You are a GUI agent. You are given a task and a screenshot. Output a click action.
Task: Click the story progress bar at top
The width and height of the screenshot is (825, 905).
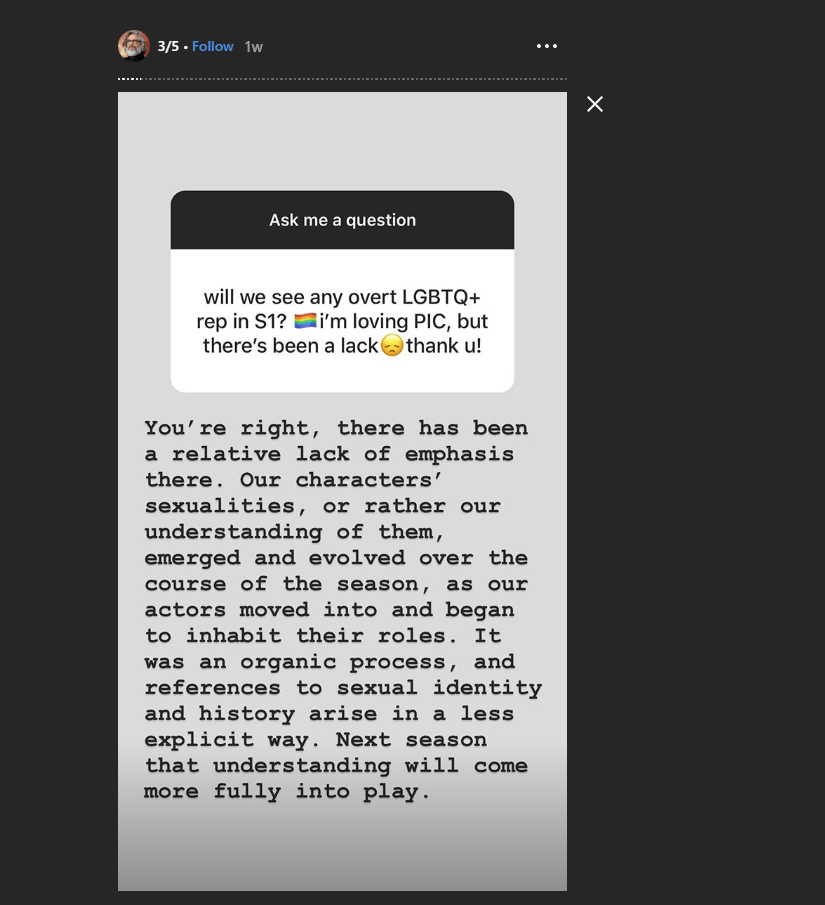(x=342, y=79)
